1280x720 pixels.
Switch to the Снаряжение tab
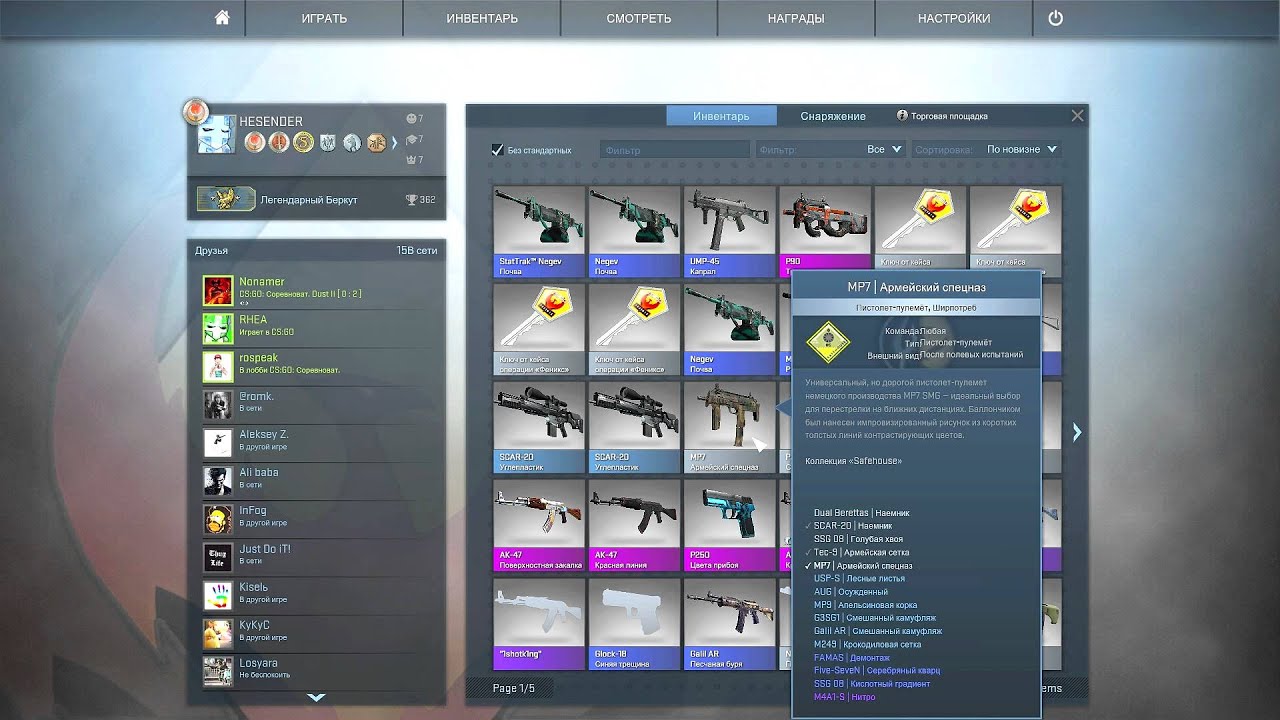pyautogui.click(x=833, y=116)
